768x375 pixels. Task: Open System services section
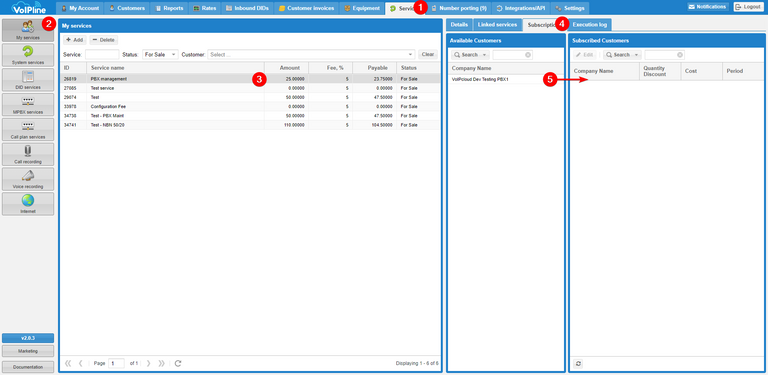click(28, 55)
